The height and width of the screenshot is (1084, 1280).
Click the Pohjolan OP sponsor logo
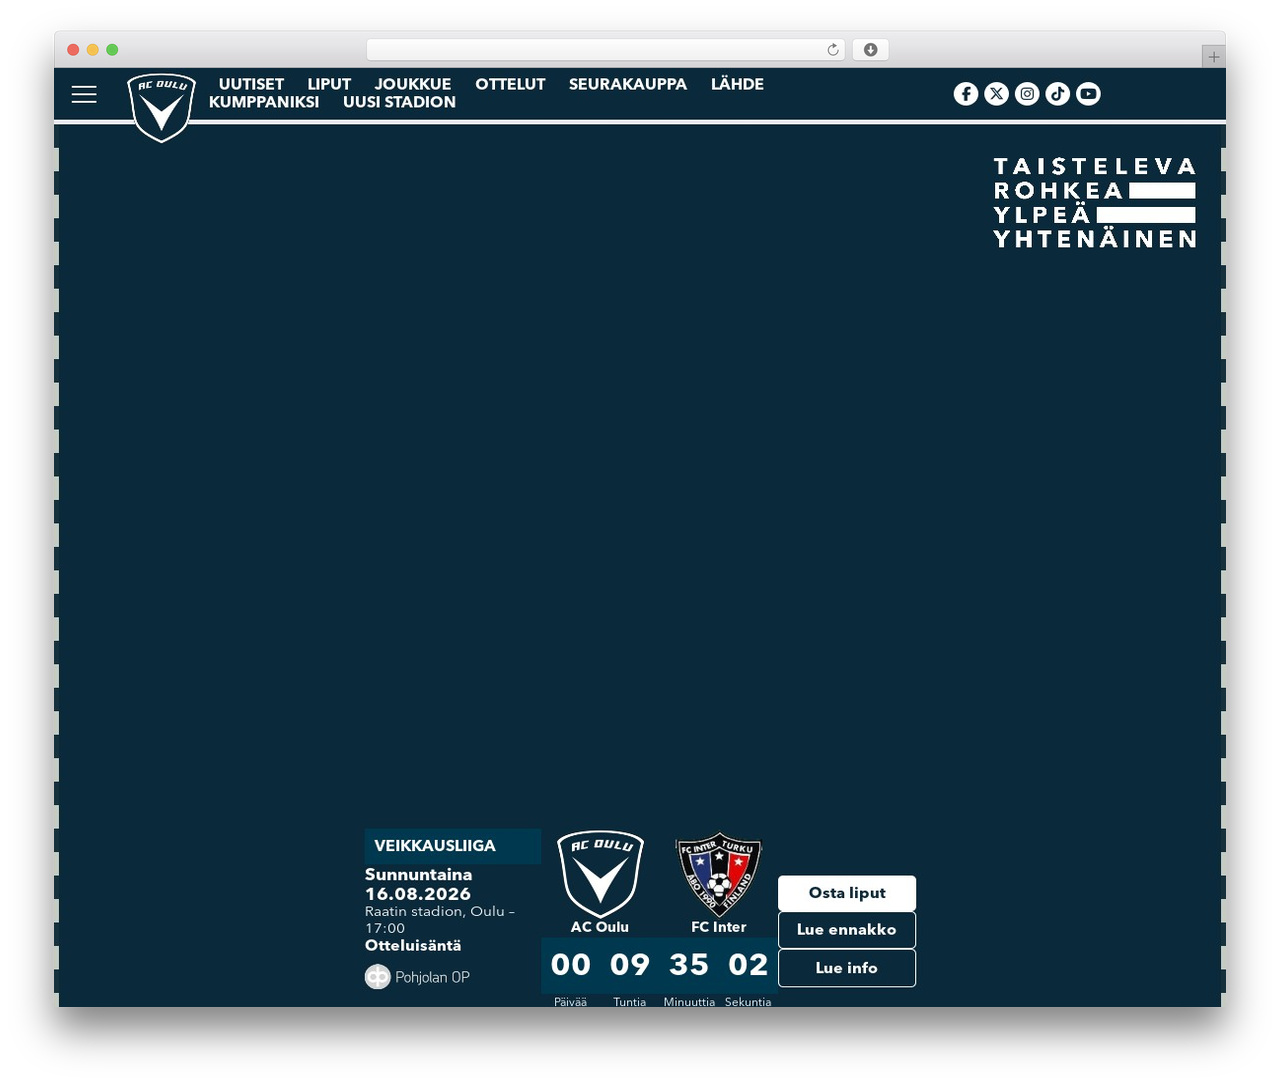[417, 977]
